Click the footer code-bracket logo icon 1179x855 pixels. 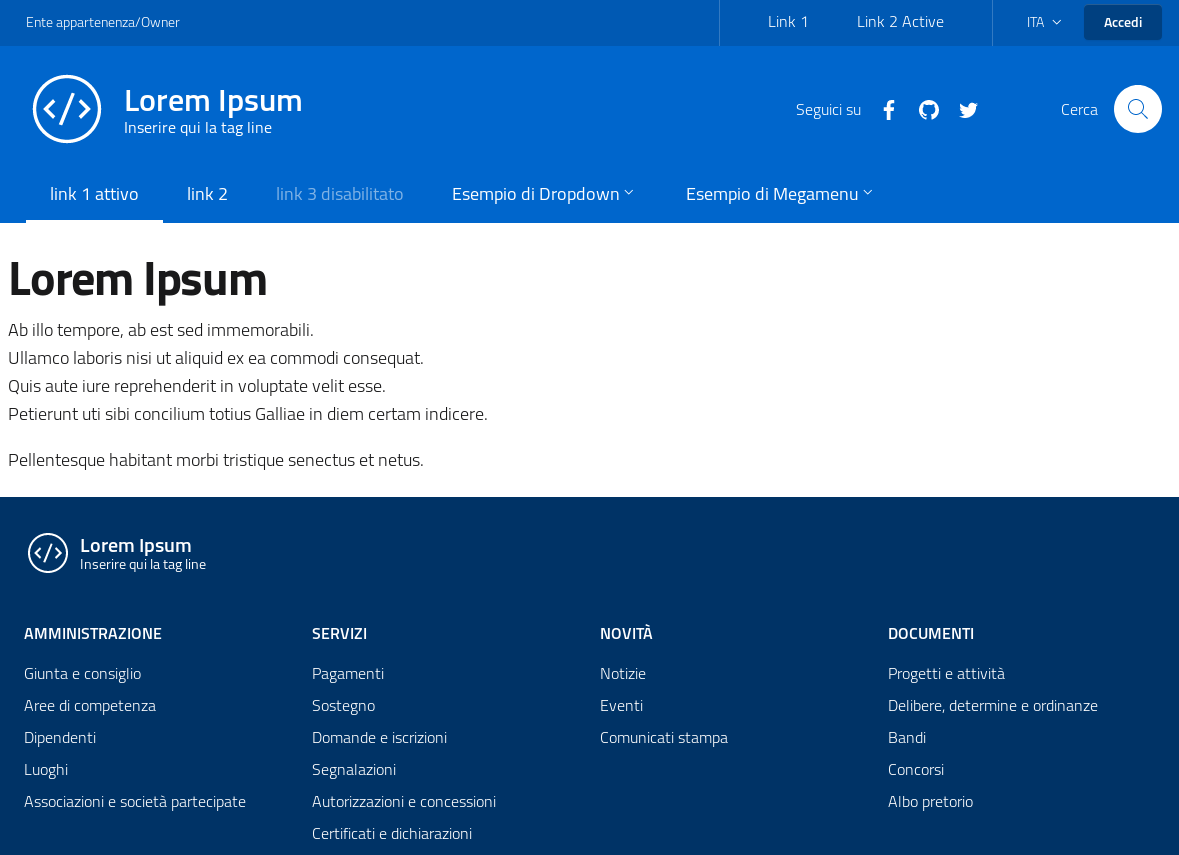48,553
